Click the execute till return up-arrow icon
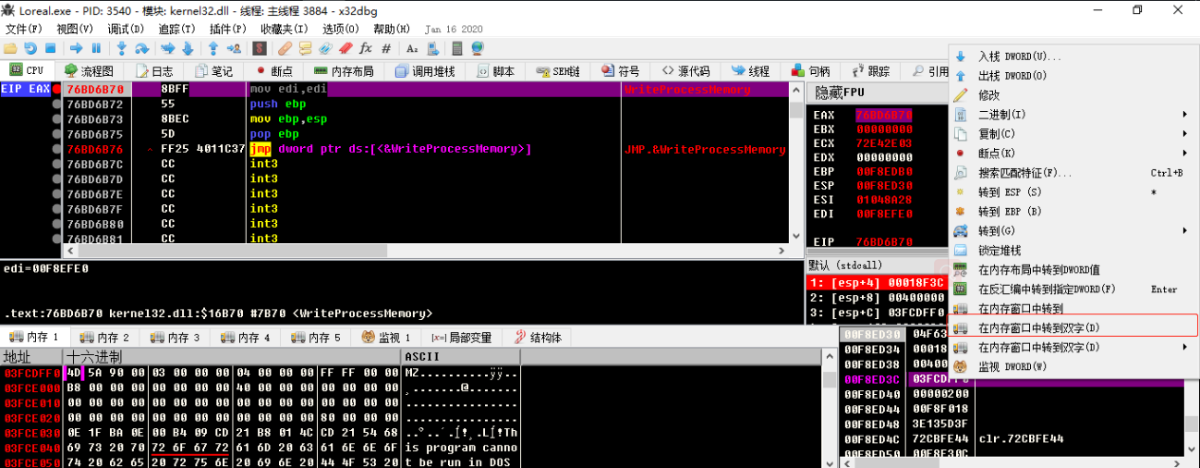 click(213, 48)
